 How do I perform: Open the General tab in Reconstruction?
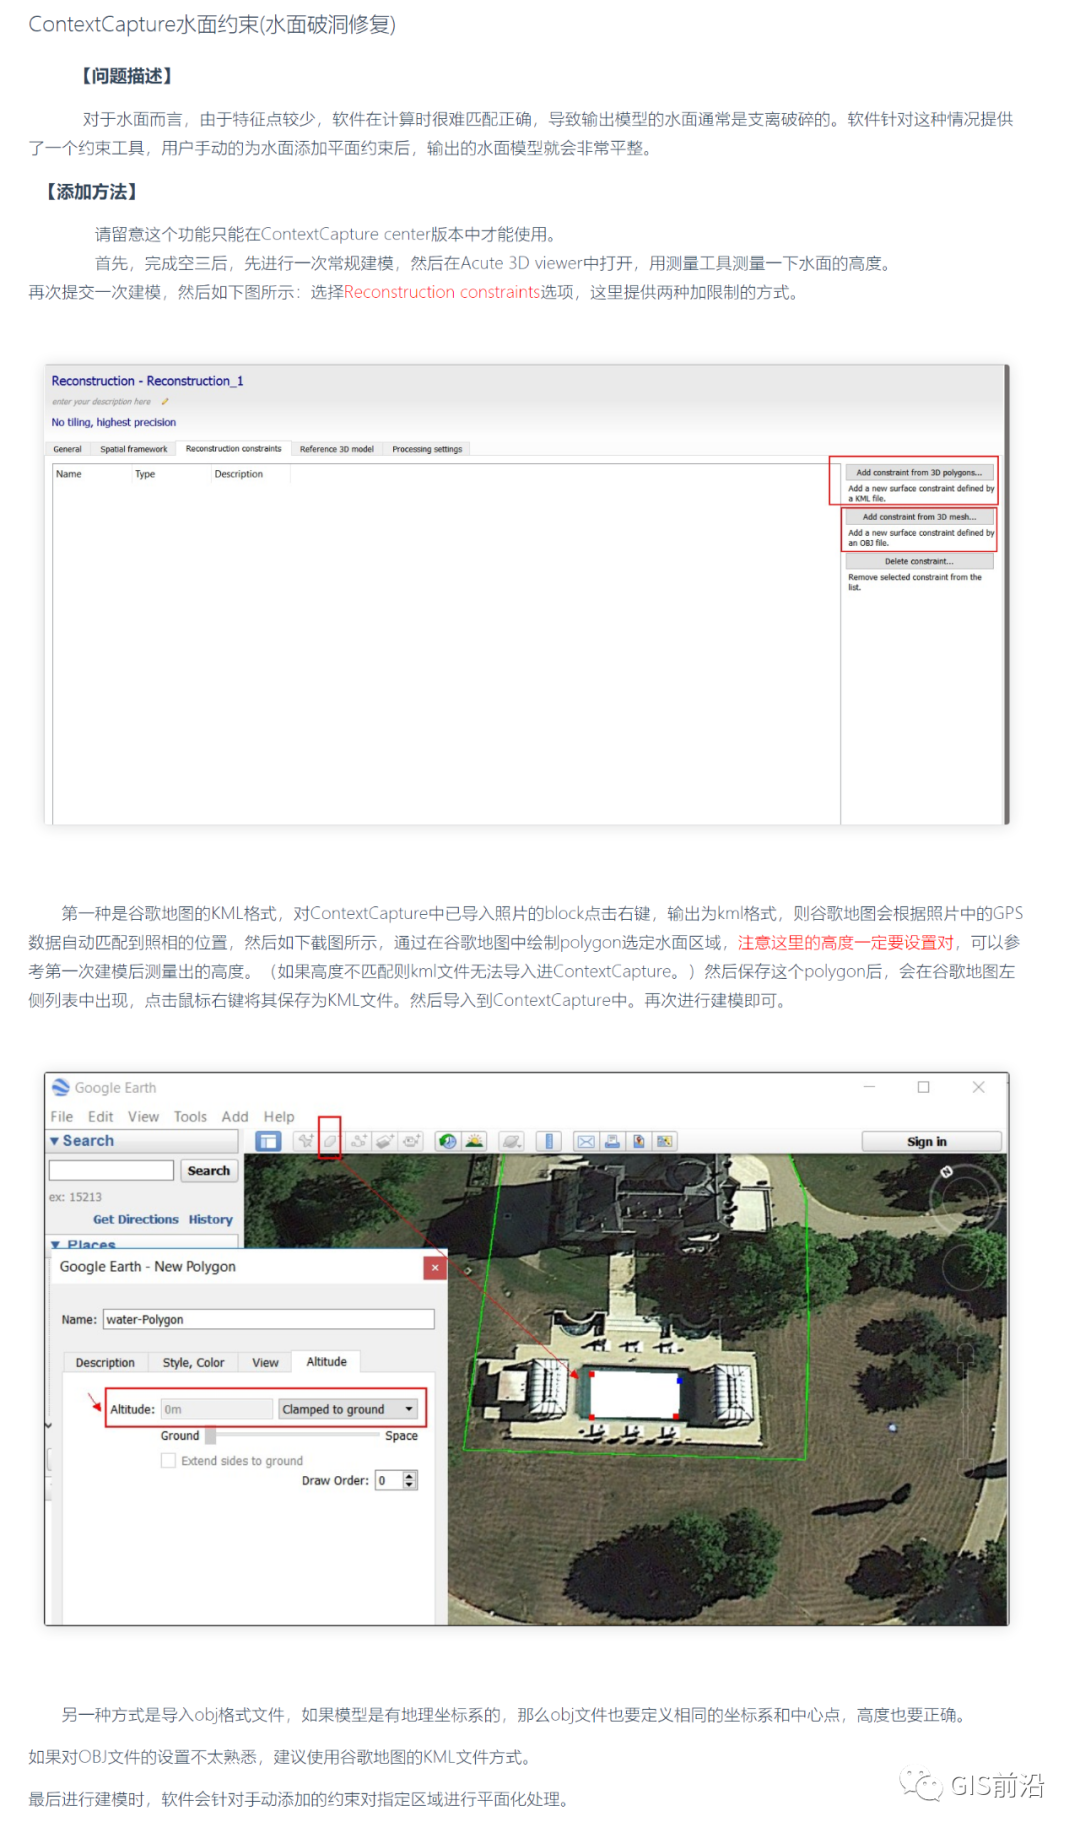click(x=67, y=449)
